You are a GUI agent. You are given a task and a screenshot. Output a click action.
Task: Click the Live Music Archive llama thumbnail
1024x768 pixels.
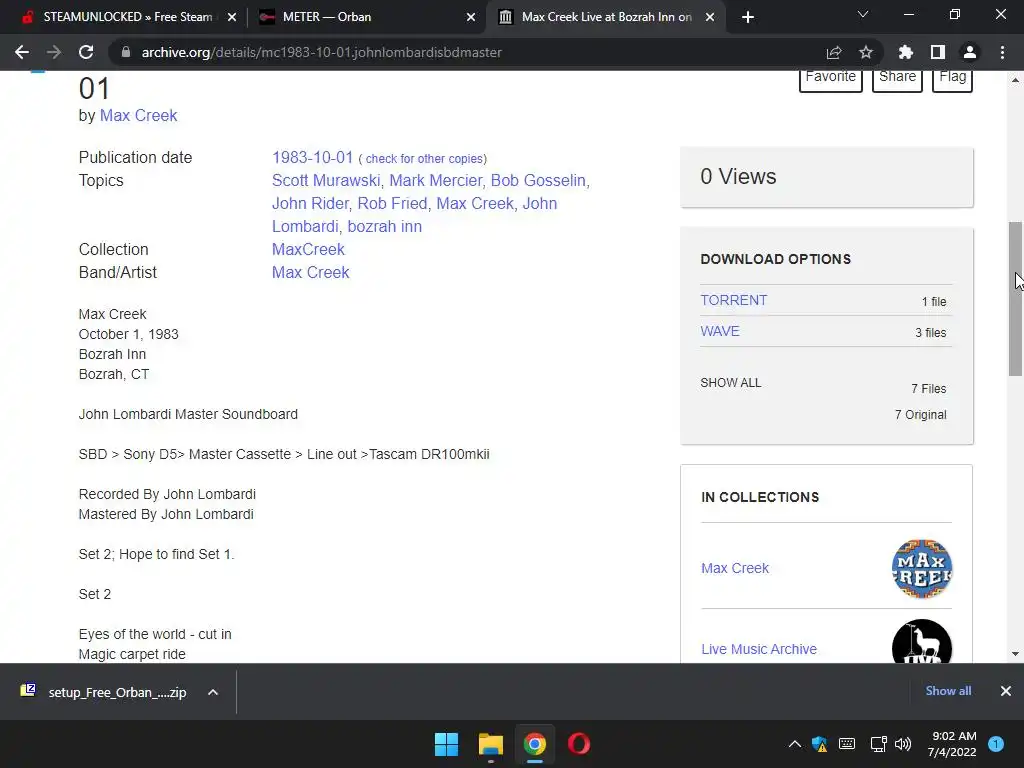click(921, 642)
